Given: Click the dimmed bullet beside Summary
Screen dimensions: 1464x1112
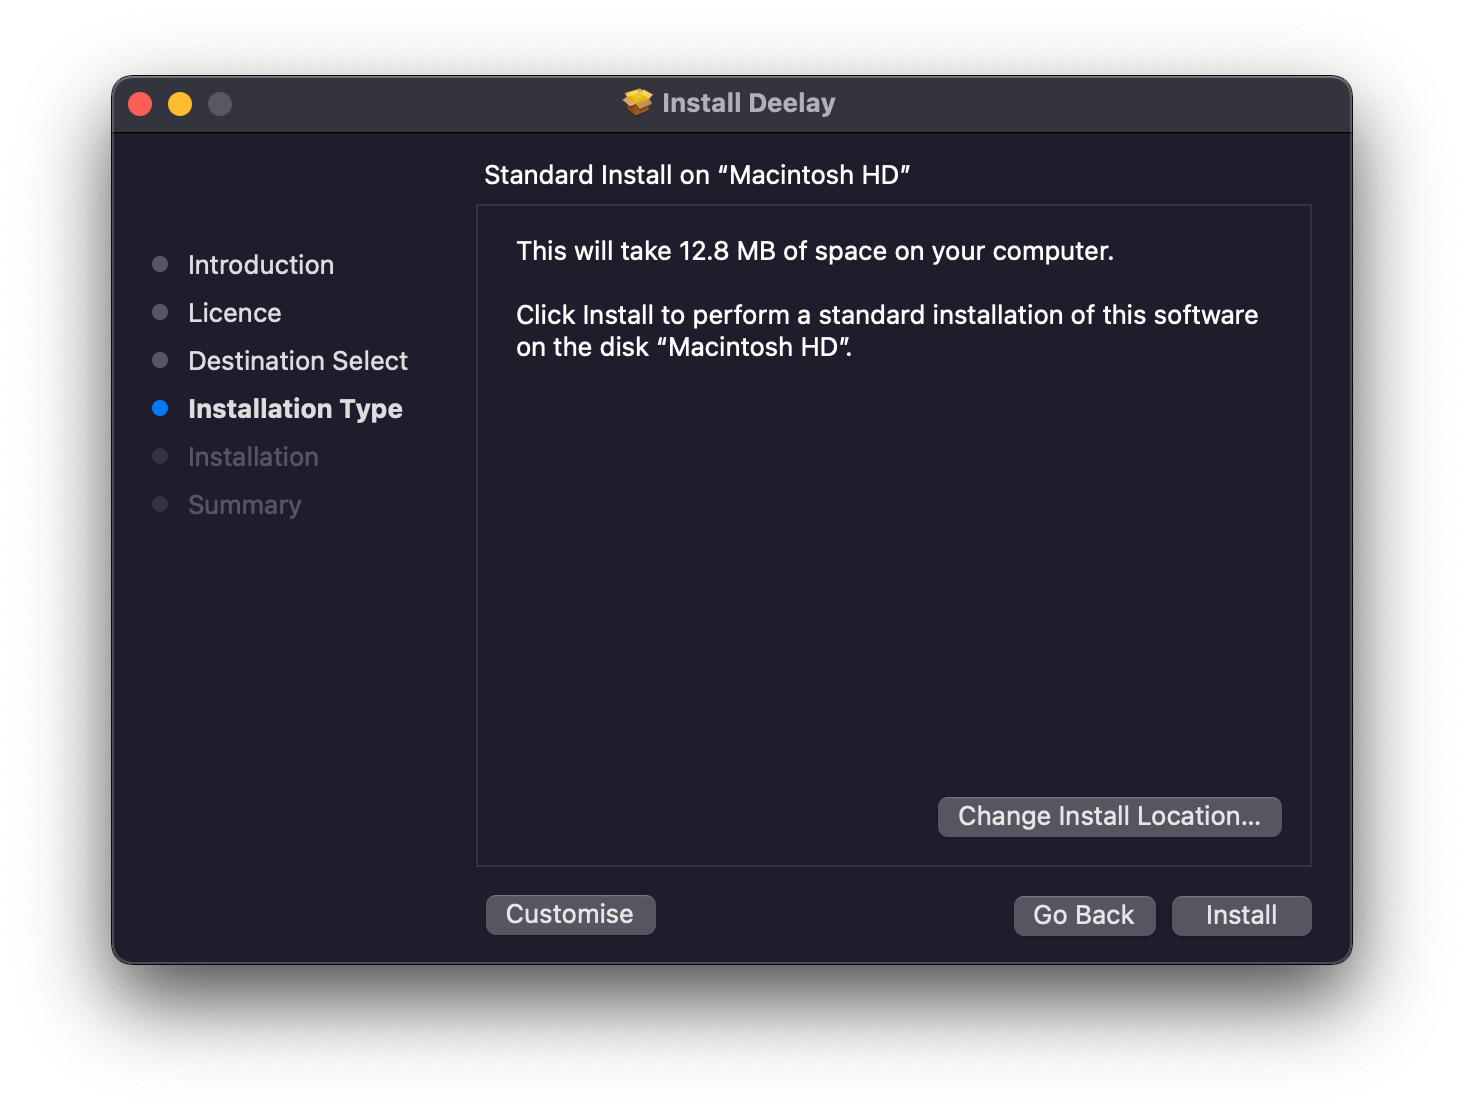Looking at the screenshot, I should [x=160, y=504].
